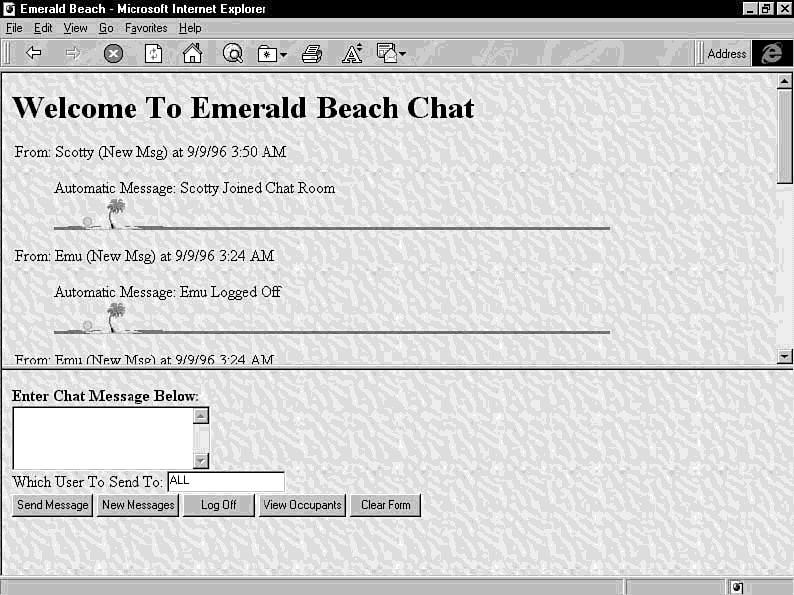Click the Clear Form button
This screenshot has height=595, width=794.
click(x=385, y=505)
